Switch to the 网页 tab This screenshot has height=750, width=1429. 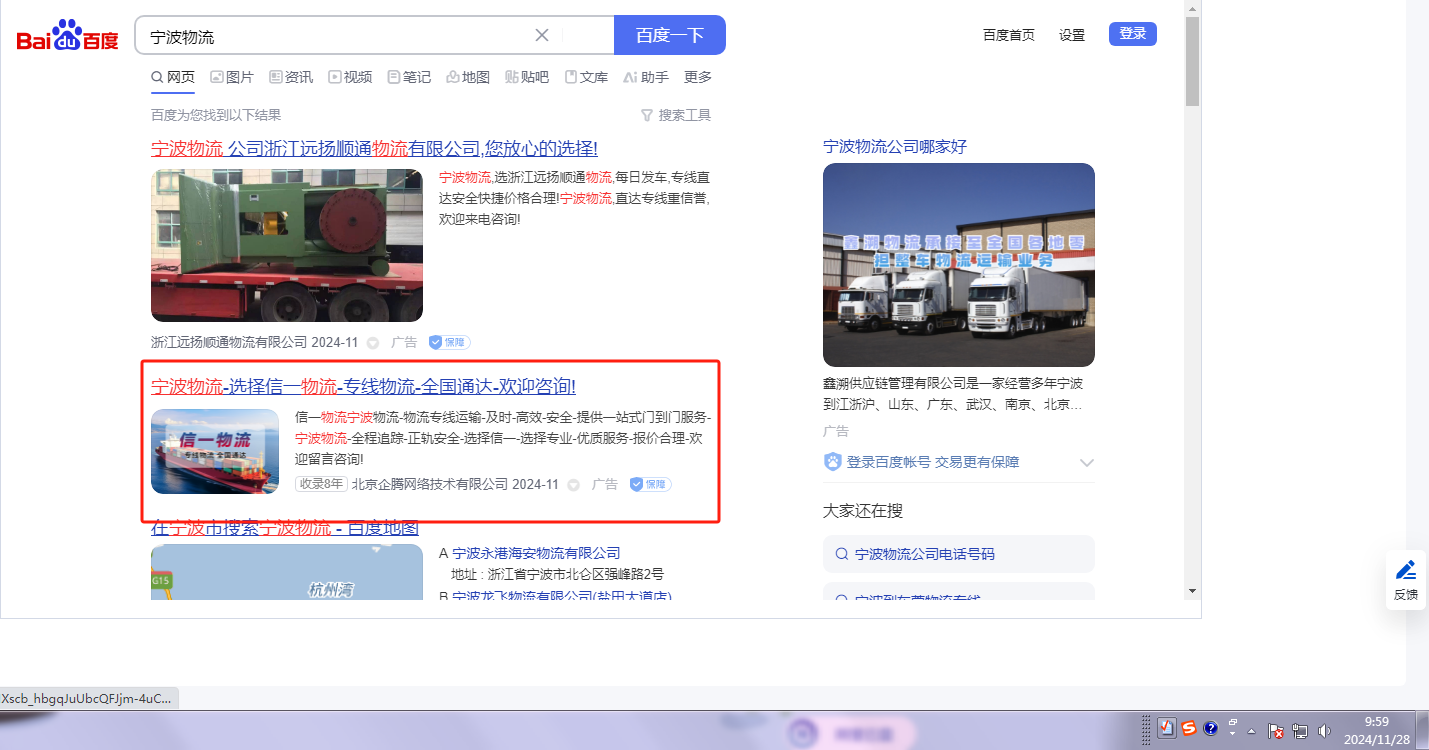(173, 77)
